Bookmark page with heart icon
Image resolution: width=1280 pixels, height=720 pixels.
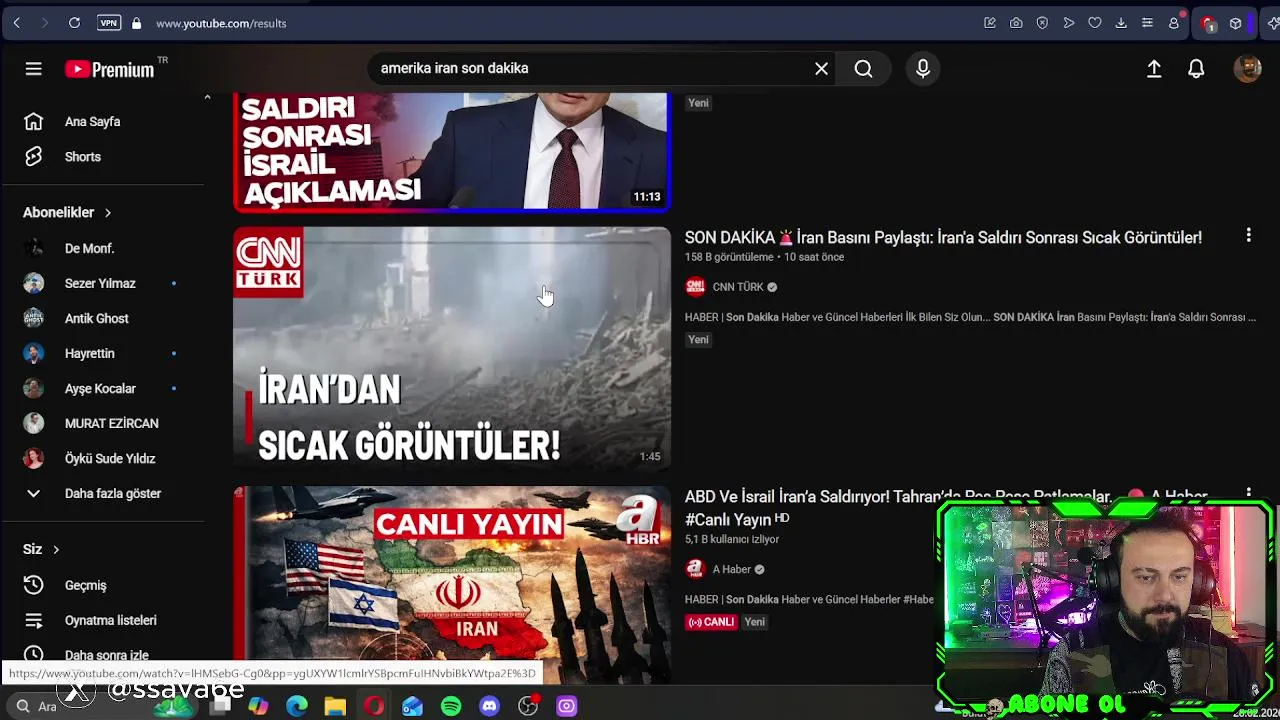tap(1095, 23)
